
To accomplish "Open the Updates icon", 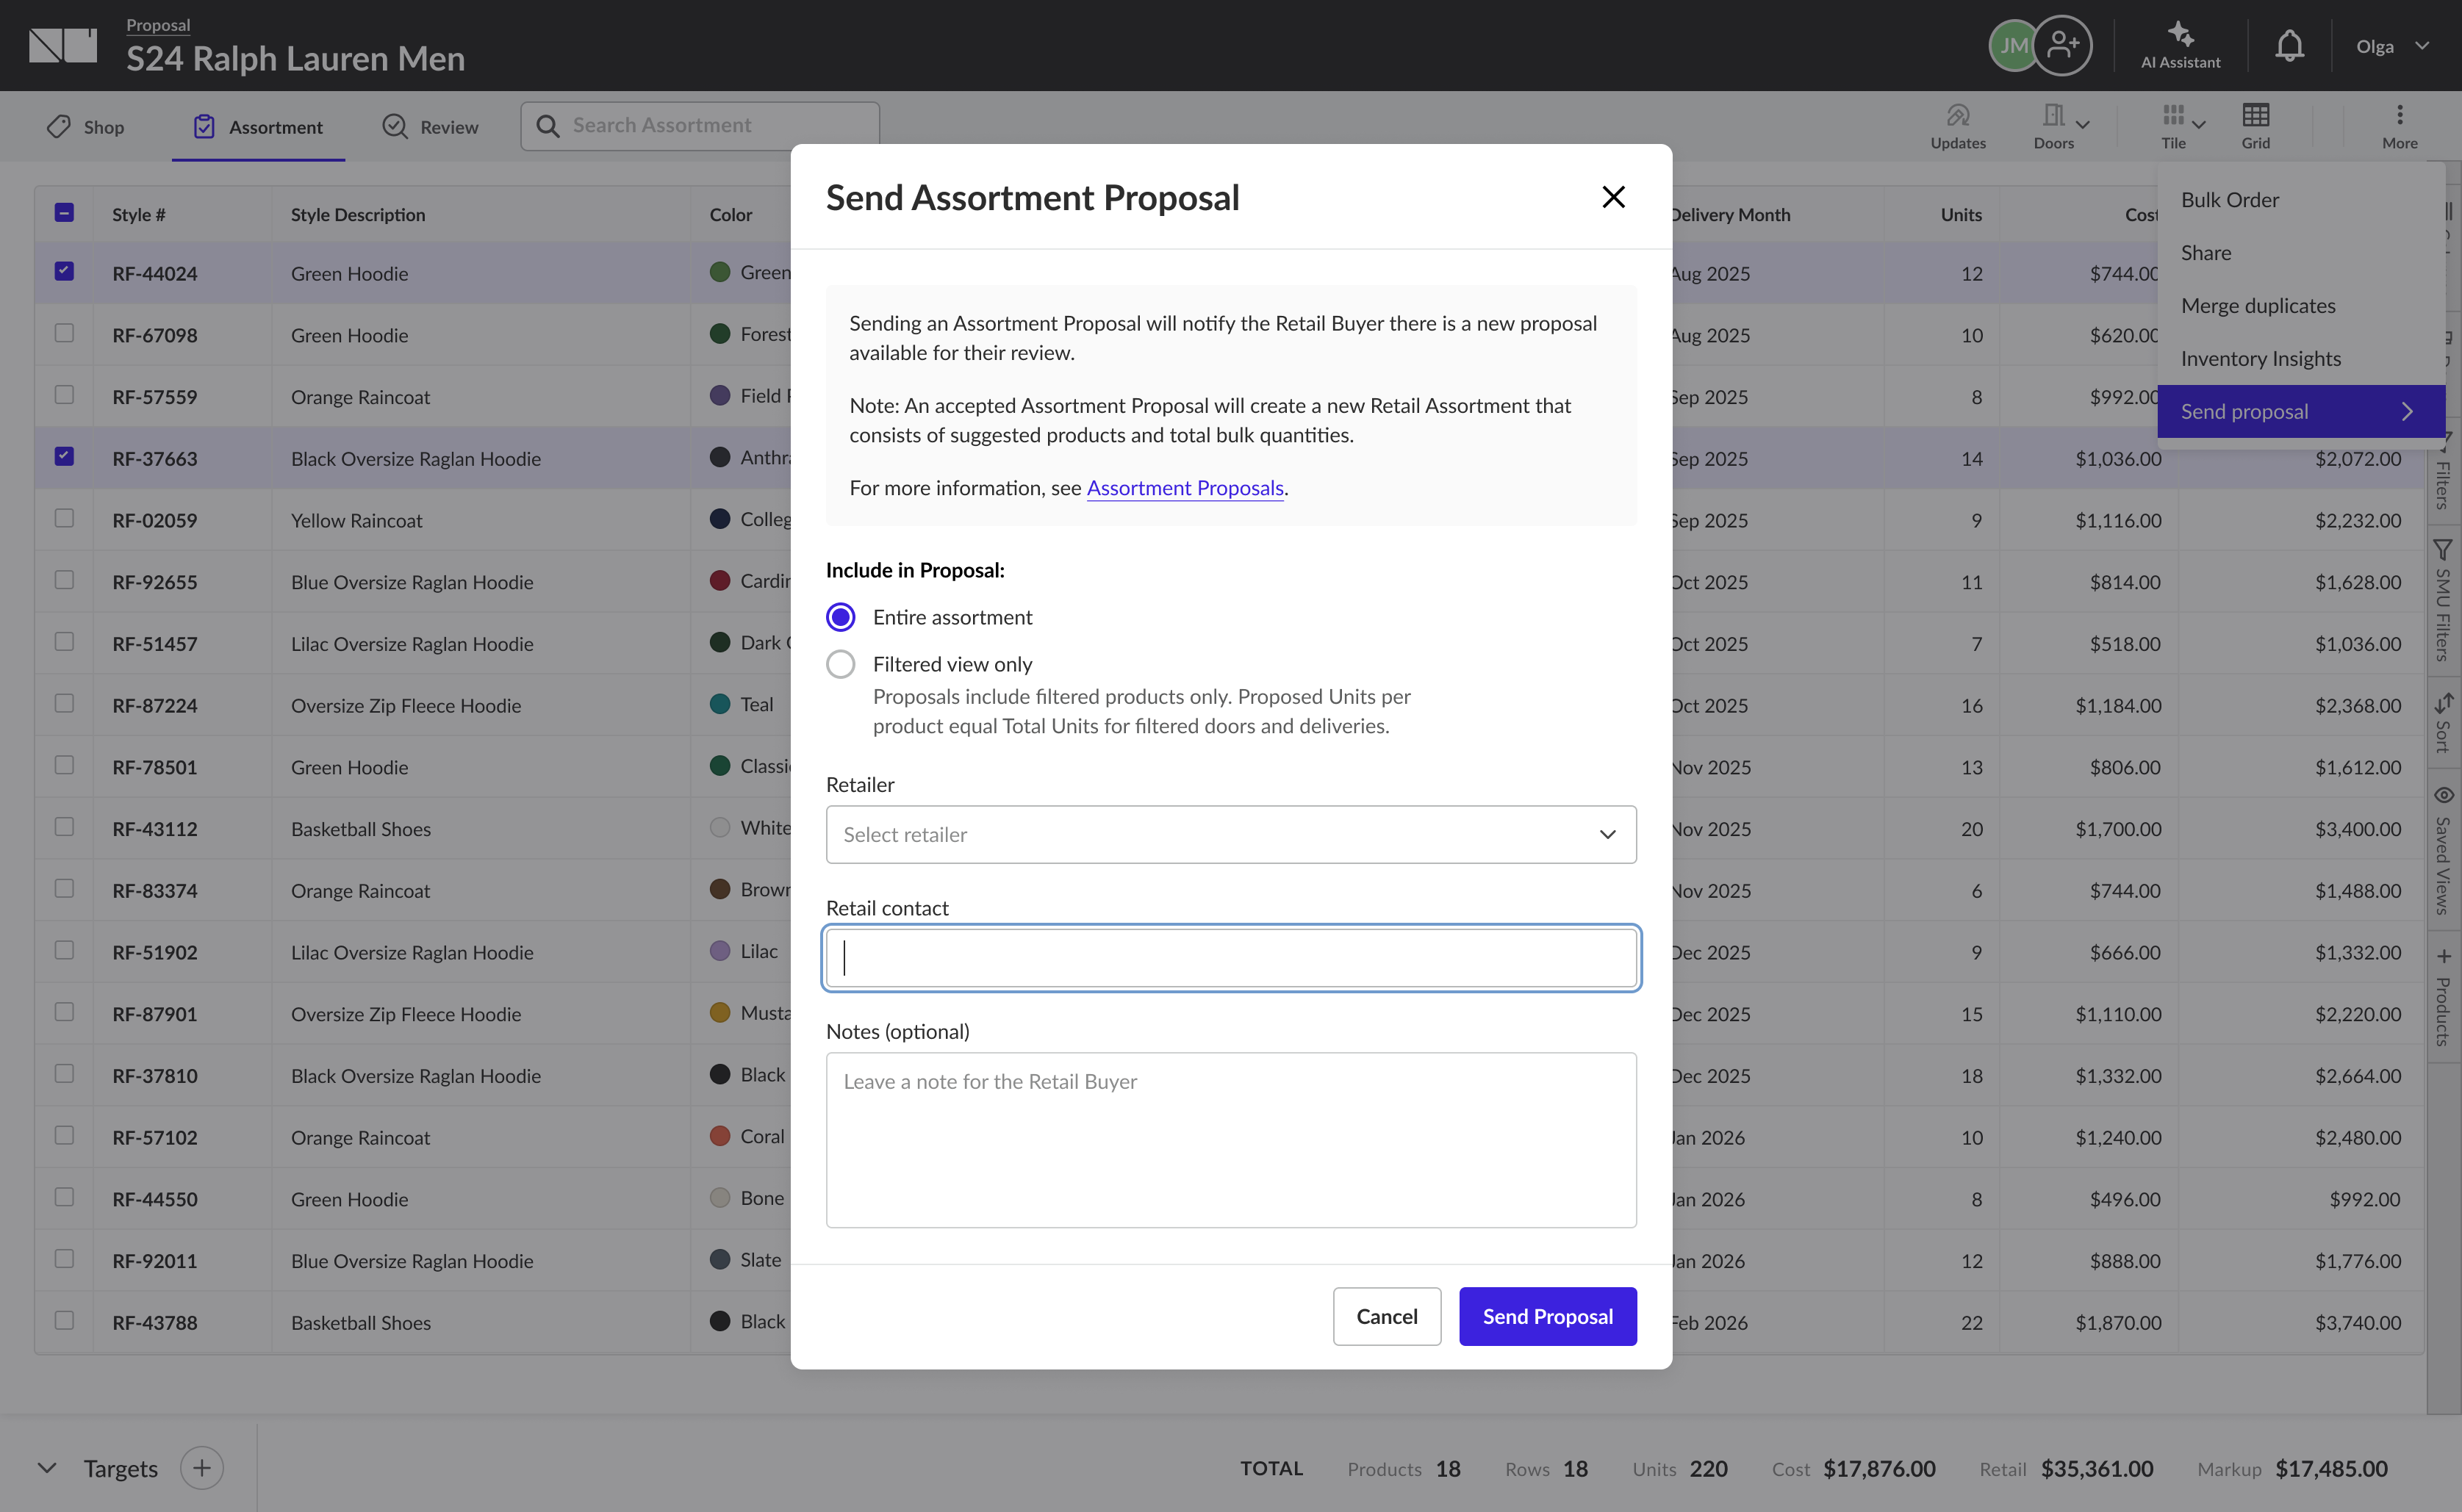I will click(x=1957, y=115).
